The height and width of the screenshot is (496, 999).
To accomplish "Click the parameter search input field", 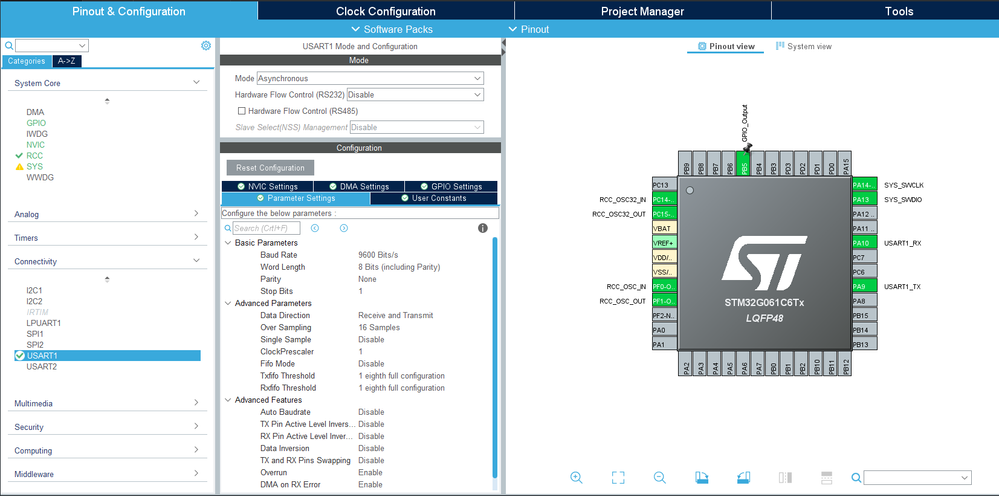I will click(266, 228).
